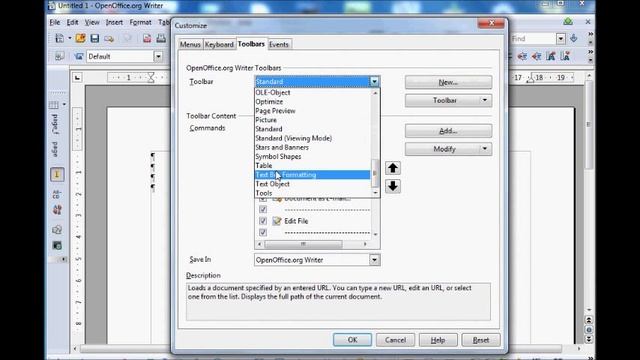Select Stars and Banners in the list
640x360 pixels.
313,147
